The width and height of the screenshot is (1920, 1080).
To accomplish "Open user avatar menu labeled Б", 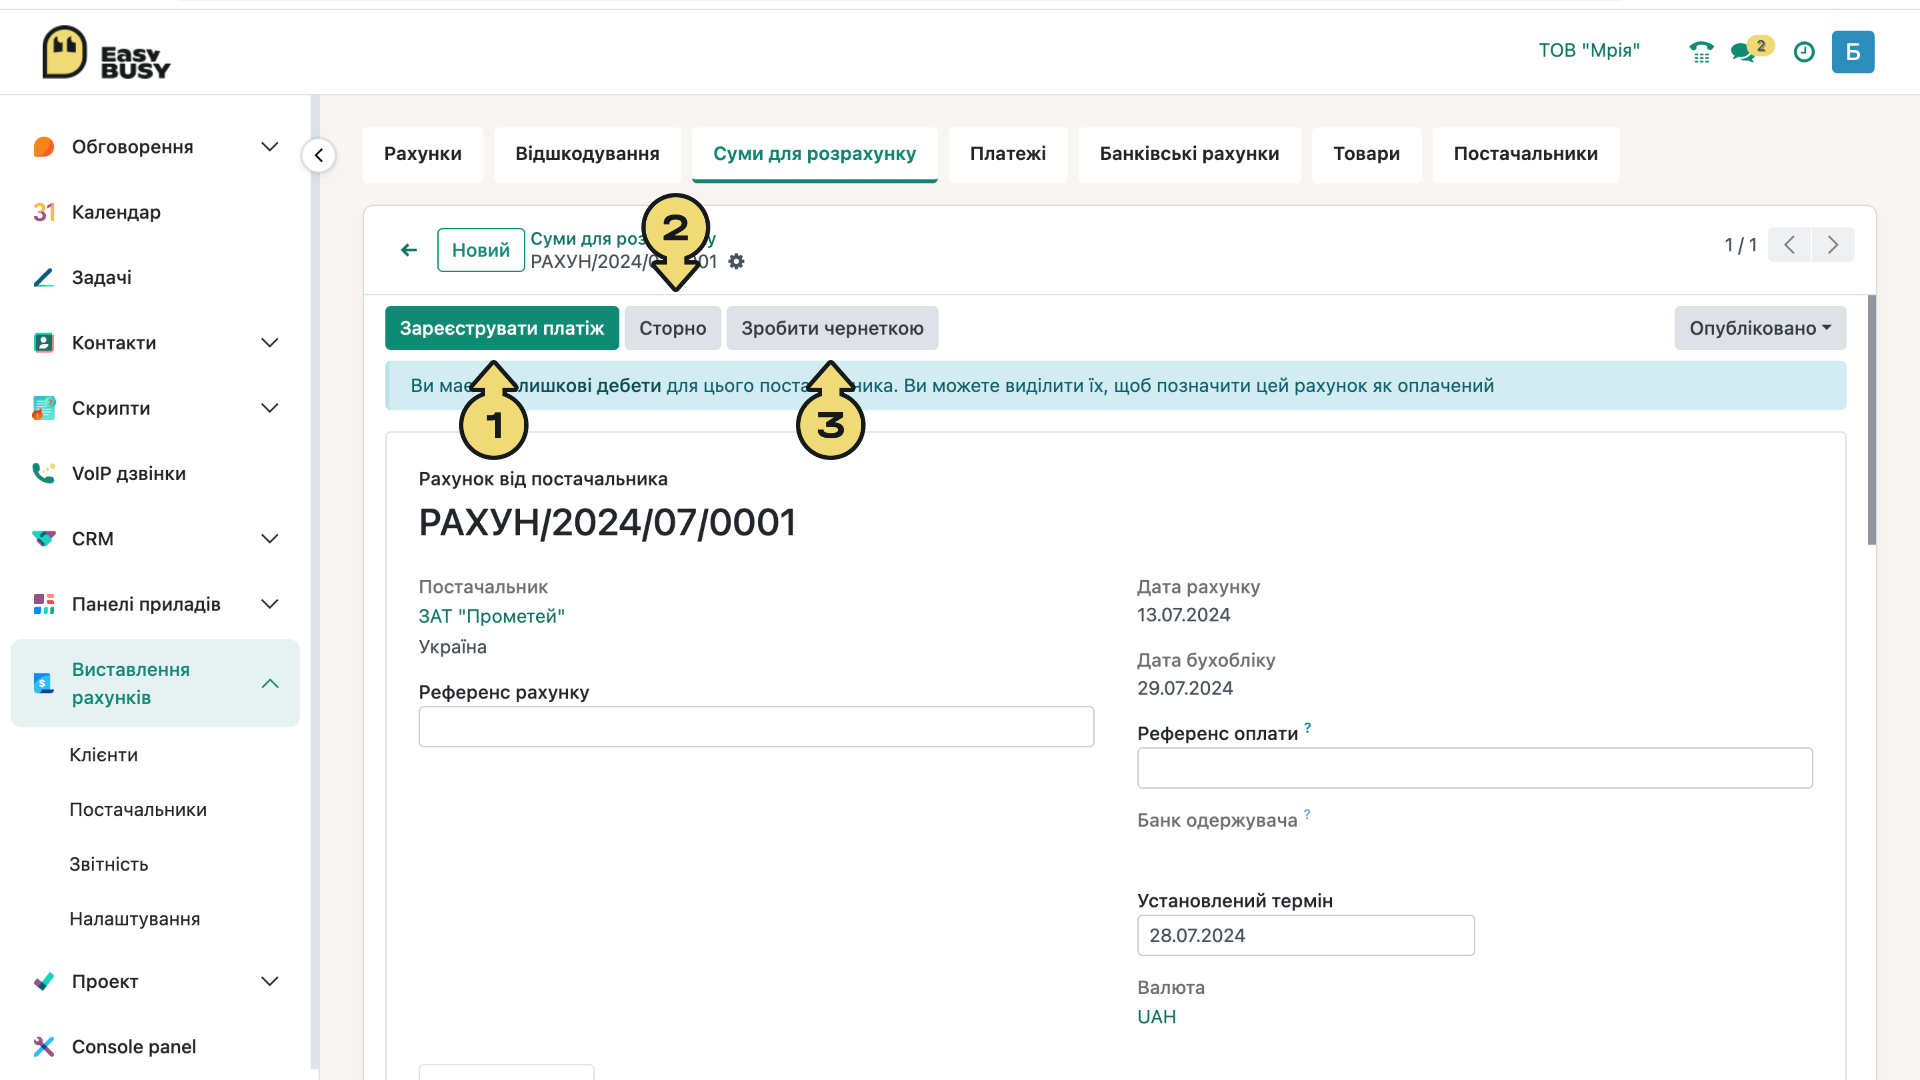I will tap(1853, 52).
